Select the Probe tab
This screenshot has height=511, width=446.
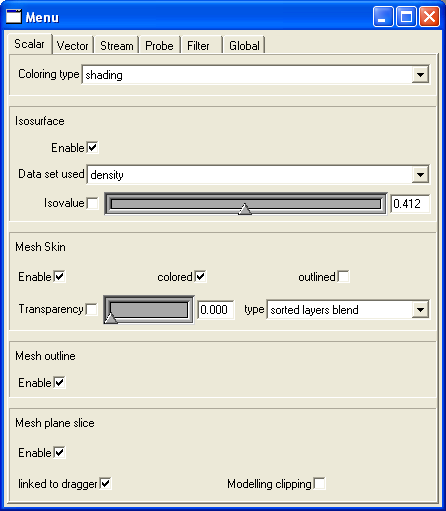click(159, 45)
